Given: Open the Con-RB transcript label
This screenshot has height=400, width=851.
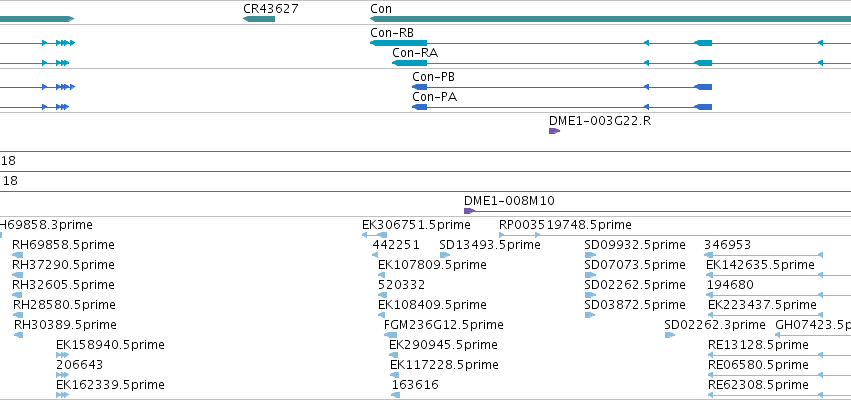Looking at the screenshot, I should click(x=392, y=33).
